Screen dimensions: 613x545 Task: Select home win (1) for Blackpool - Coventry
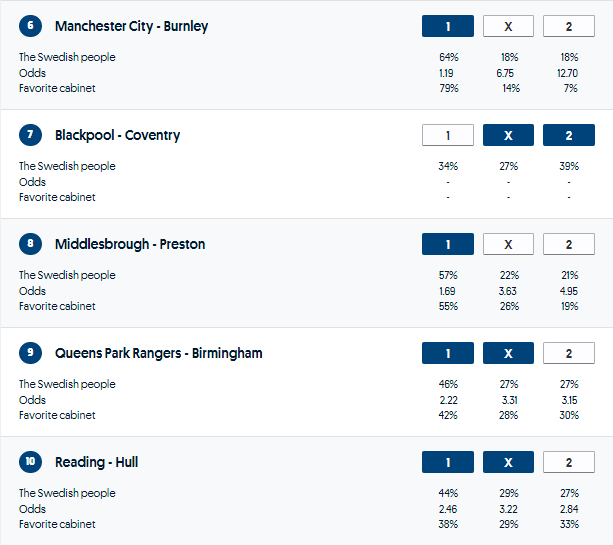(x=448, y=135)
